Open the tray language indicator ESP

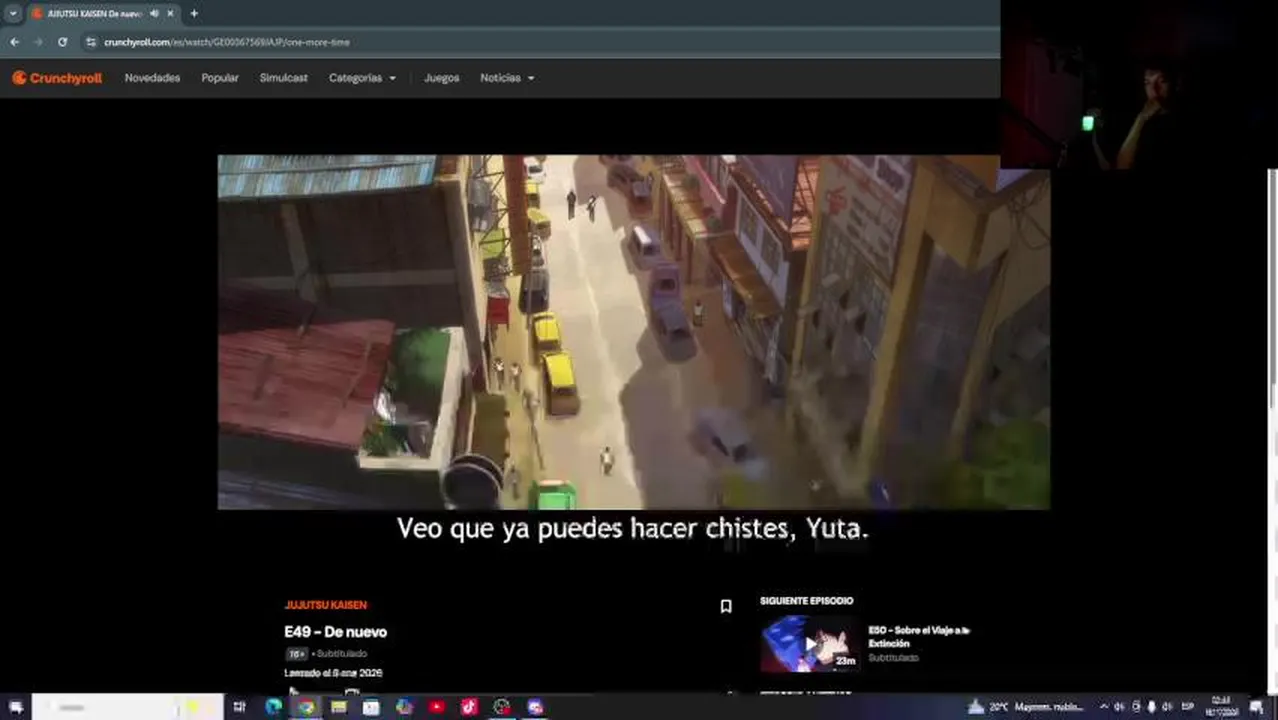tap(1188, 707)
